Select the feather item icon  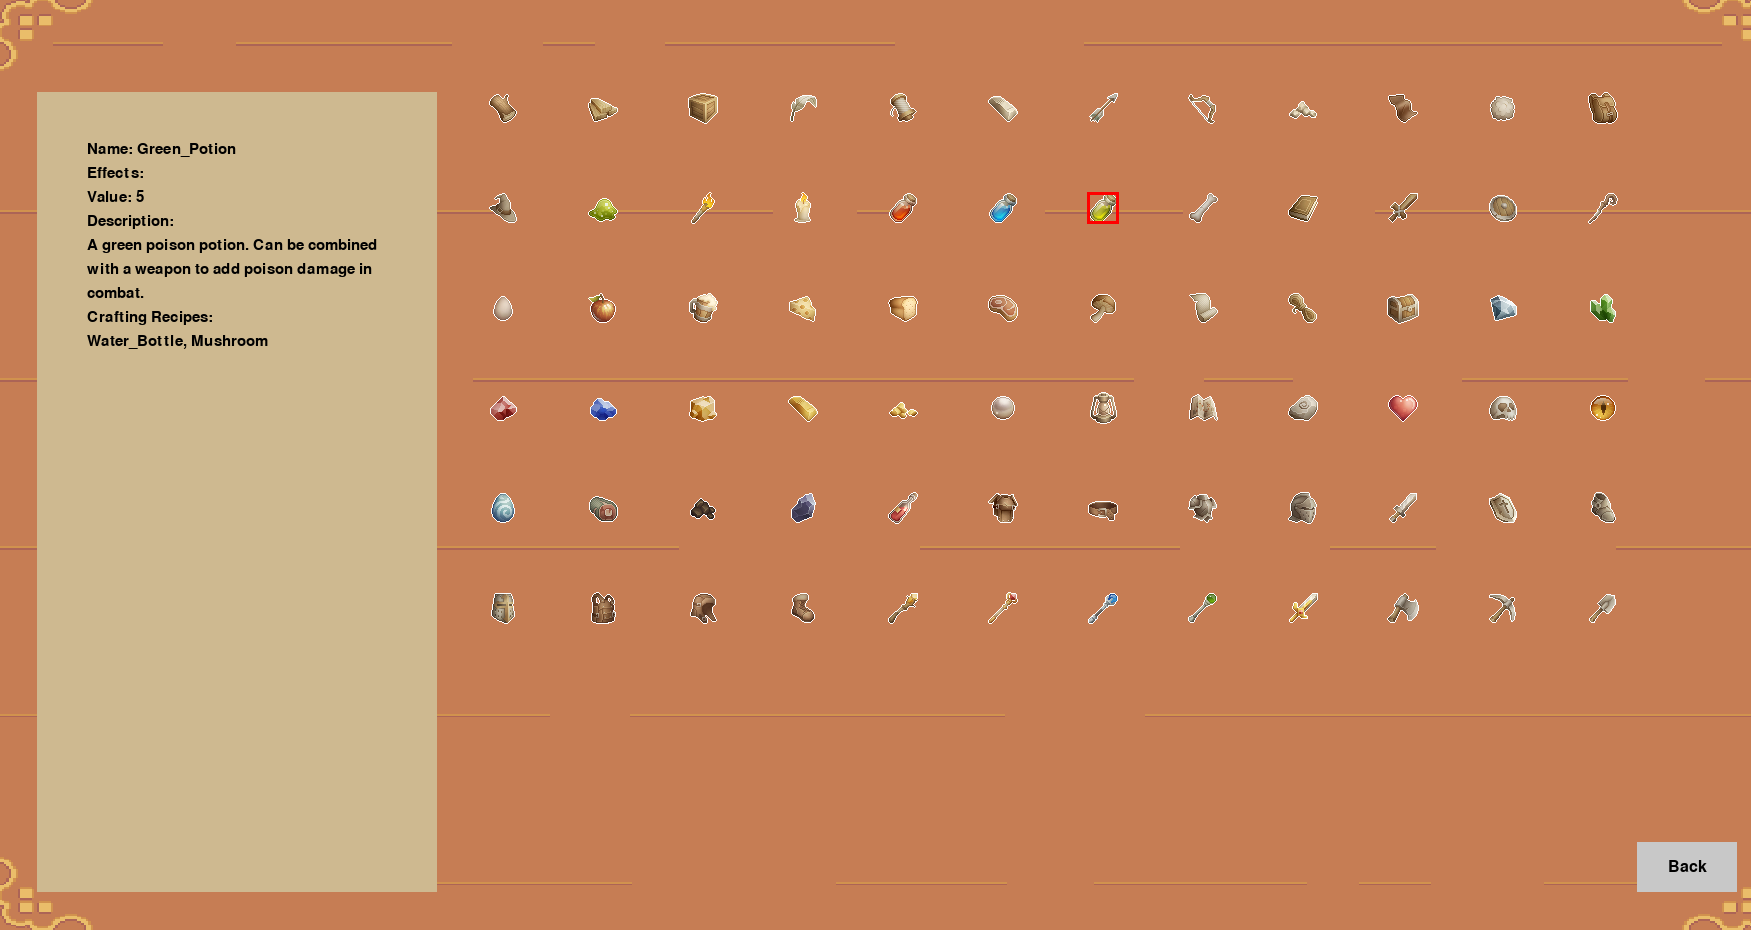[x=803, y=108]
